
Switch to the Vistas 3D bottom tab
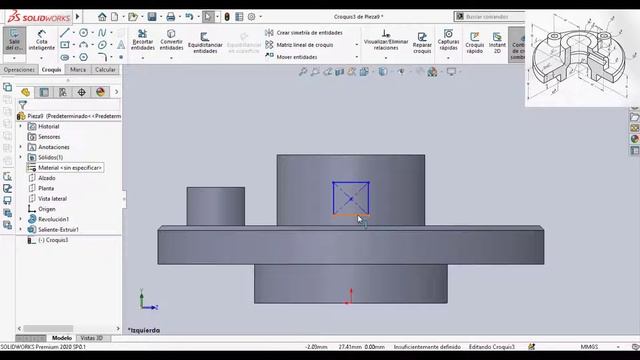tap(91, 338)
